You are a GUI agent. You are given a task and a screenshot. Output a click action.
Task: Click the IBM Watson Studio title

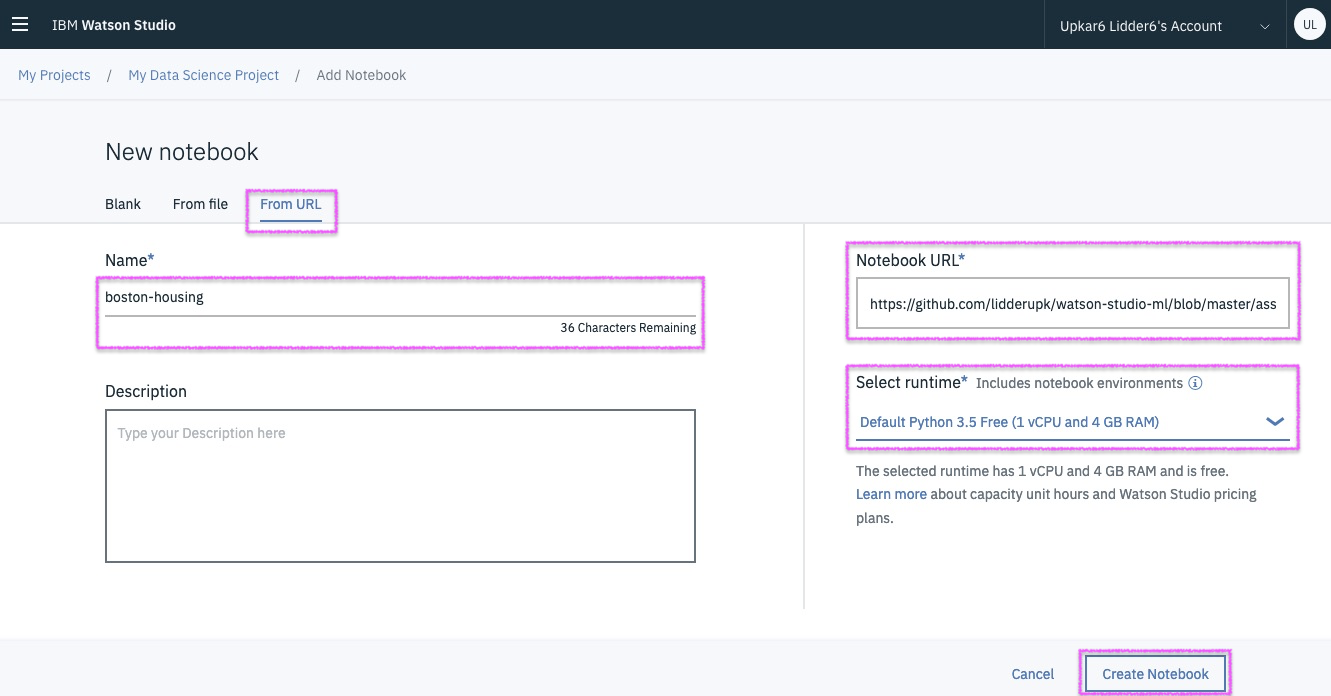tap(114, 25)
